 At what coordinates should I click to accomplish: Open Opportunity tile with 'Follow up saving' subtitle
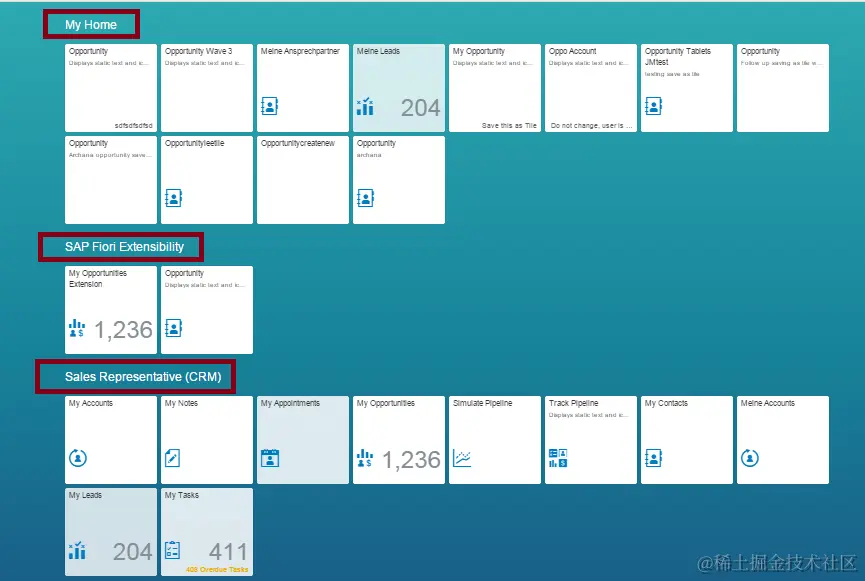point(783,88)
